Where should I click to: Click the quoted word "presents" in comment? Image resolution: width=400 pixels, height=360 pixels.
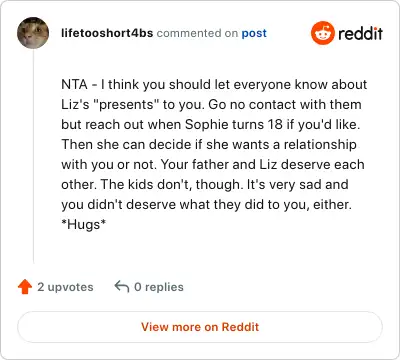126,105
